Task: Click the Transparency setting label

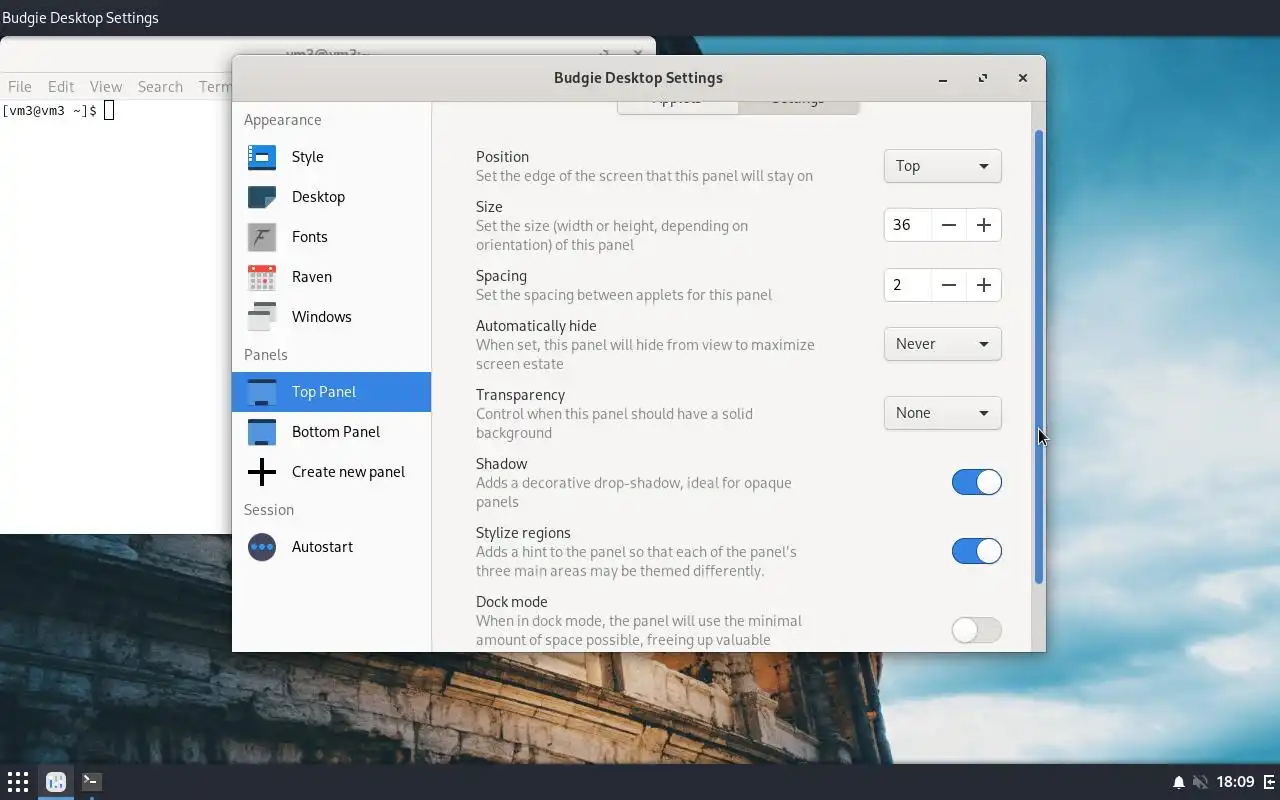Action: (520, 395)
